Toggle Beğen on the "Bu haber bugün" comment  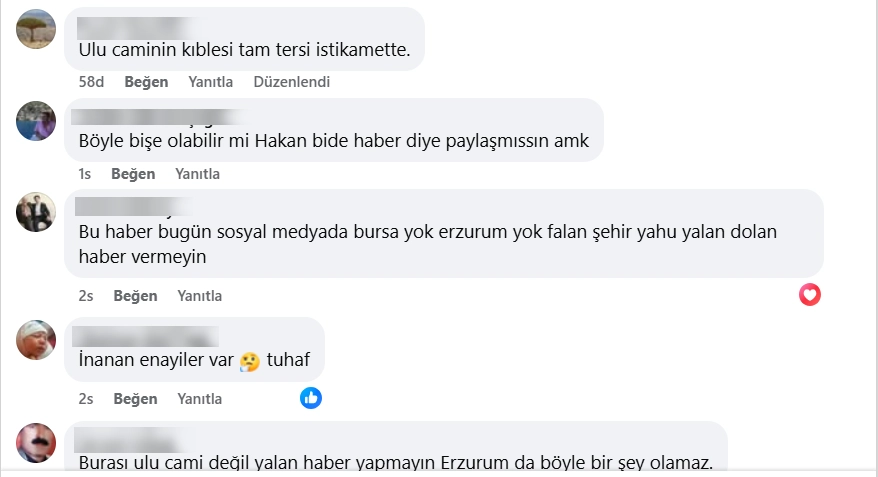coord(135,296)
